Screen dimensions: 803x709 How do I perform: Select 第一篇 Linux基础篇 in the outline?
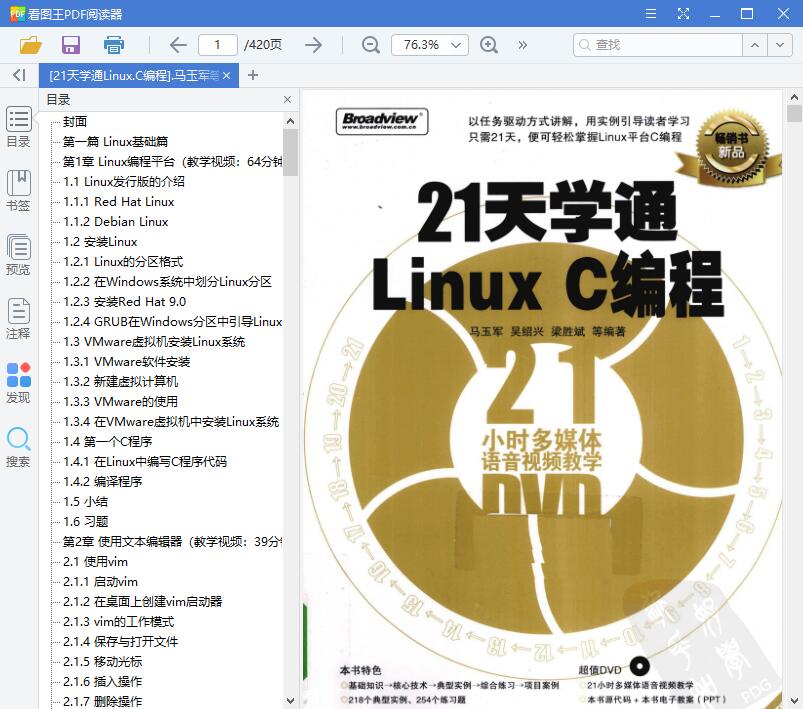click(115, 141)
